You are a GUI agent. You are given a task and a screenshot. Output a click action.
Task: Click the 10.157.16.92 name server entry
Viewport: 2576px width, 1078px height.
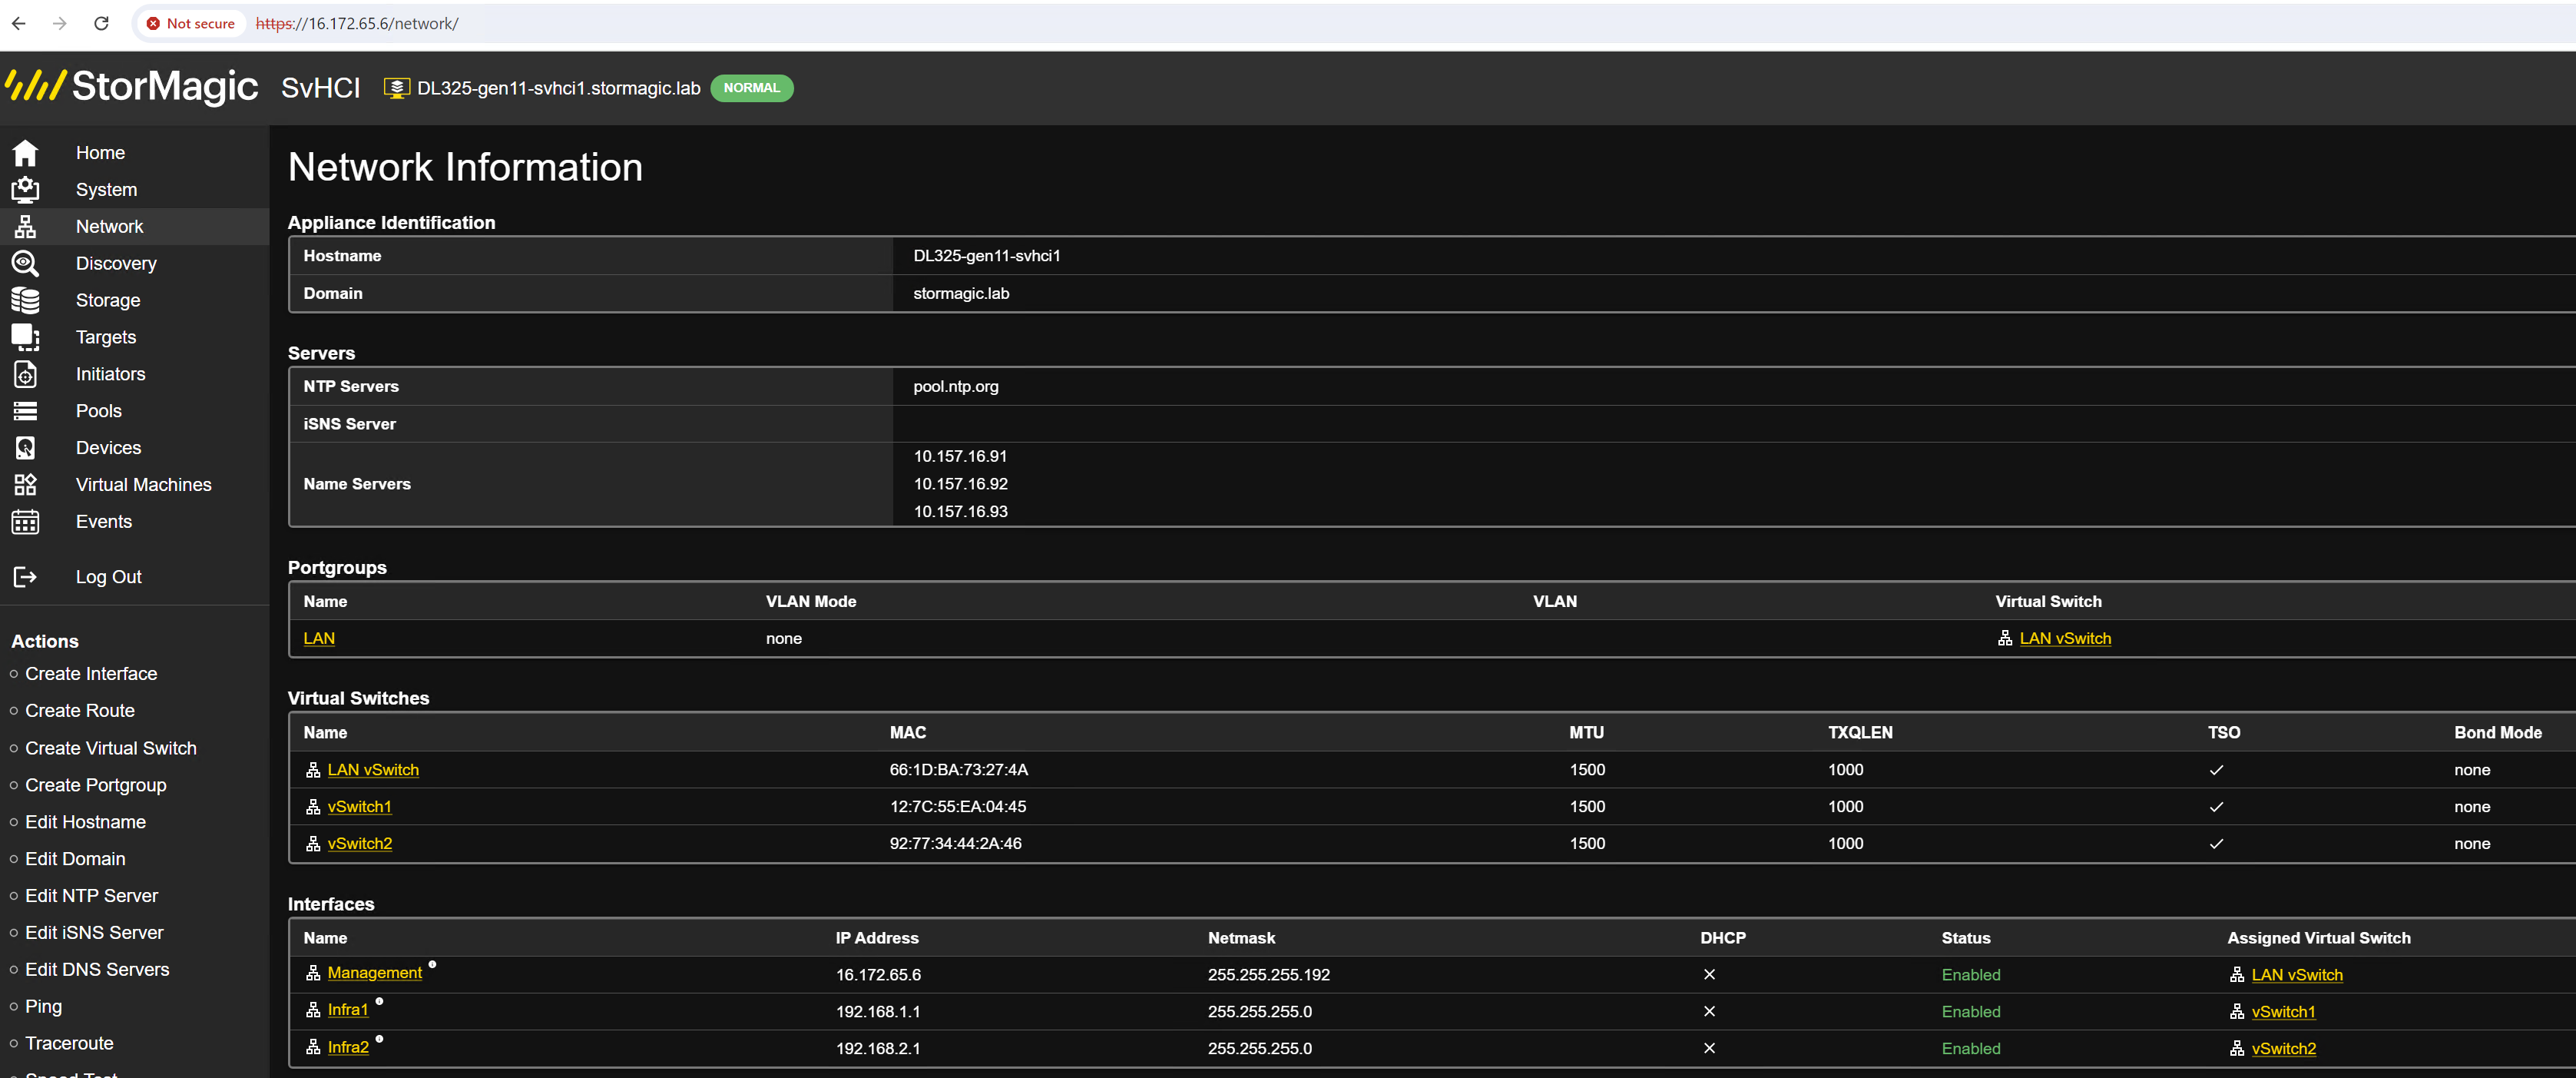point(960,484)
